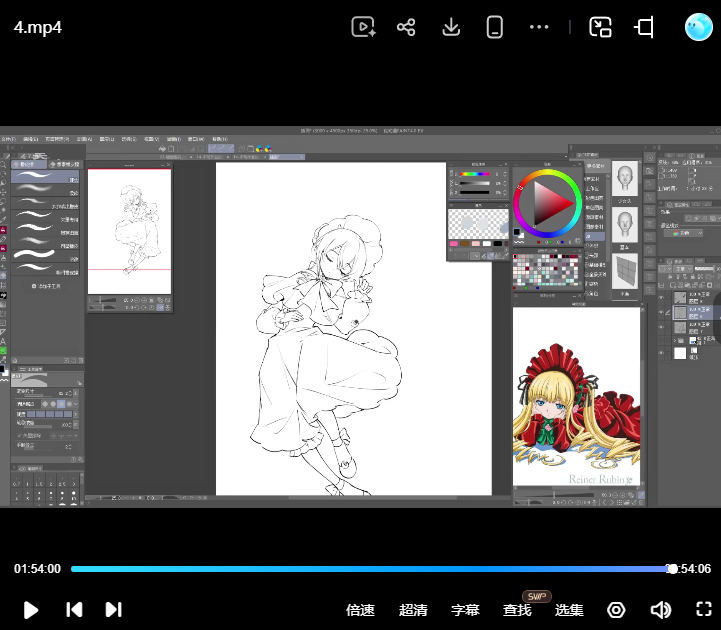Click the grayscale gradient slider below the hue slider
This screenshot has width=721, height=630.
tap(475, 183)
